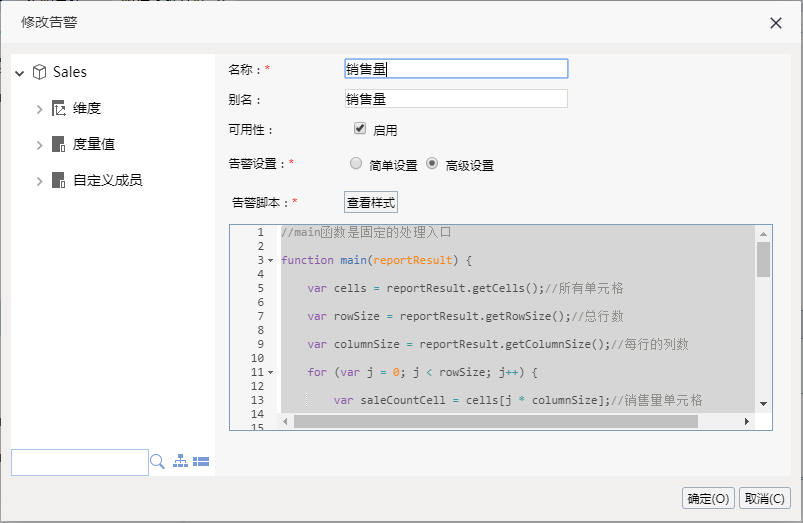The width and height of the screenshot is (803, 523).
Task: Toggle the 启用 checkbox
Action: click(x=360, y=128)
